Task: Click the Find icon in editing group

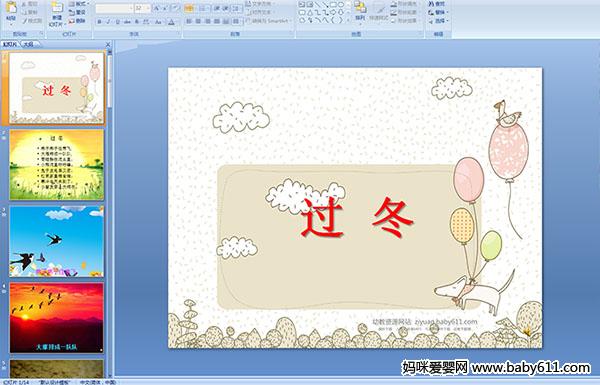Action: [437, 3]
